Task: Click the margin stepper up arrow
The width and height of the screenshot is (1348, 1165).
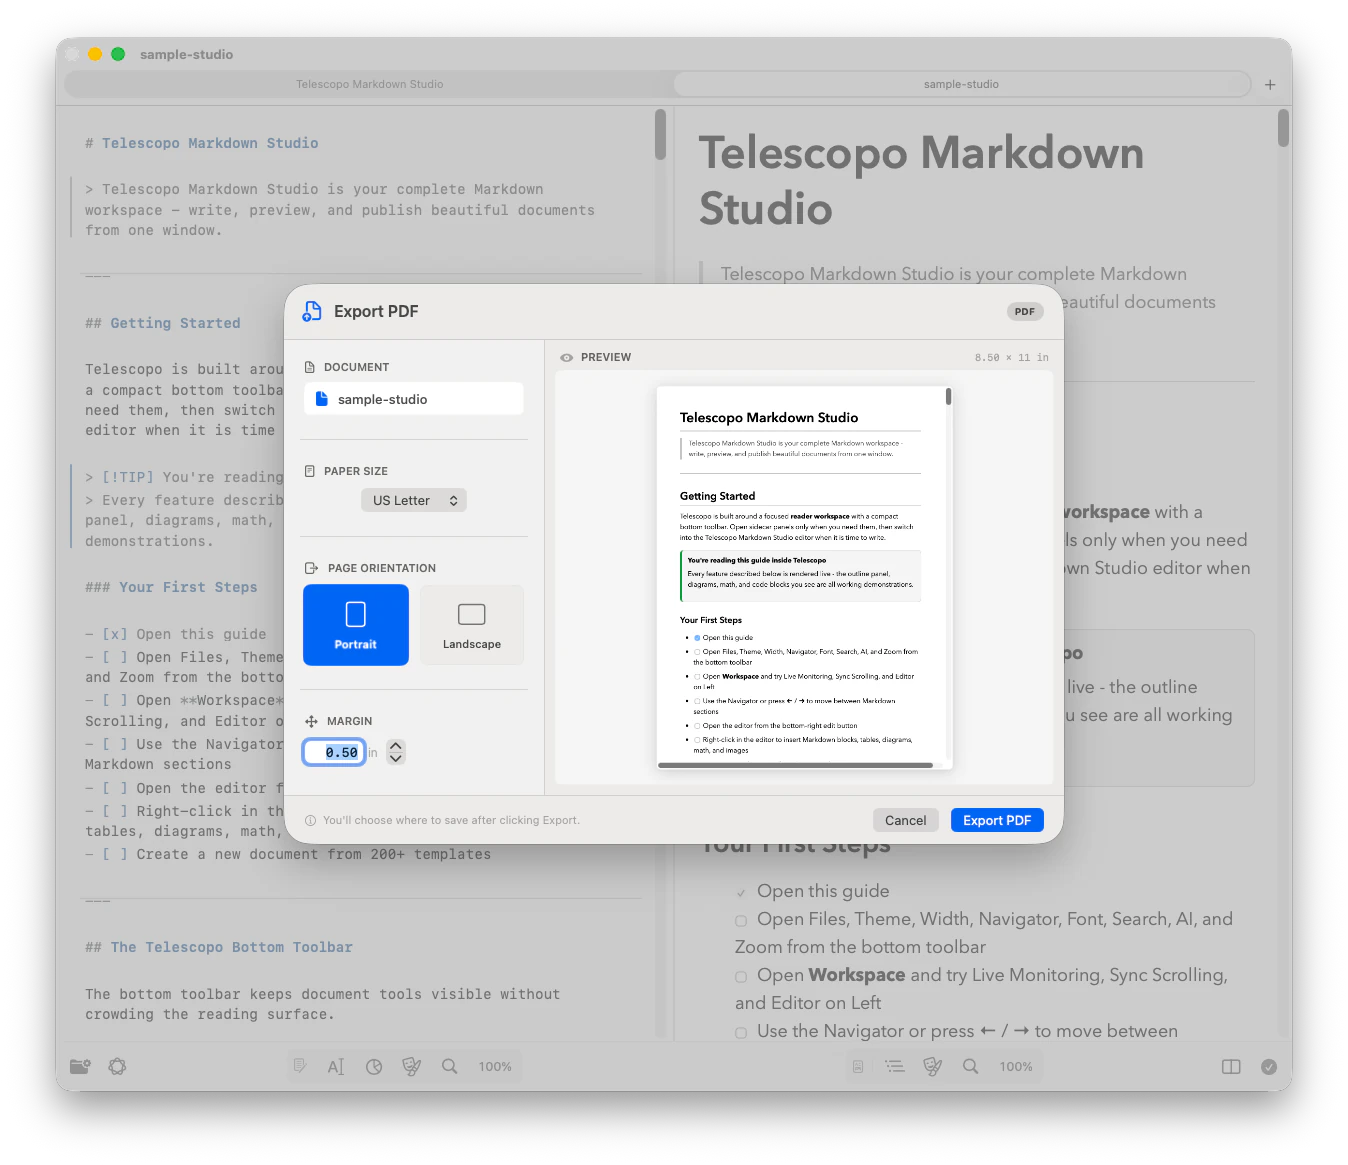Action: pos(396,746)
